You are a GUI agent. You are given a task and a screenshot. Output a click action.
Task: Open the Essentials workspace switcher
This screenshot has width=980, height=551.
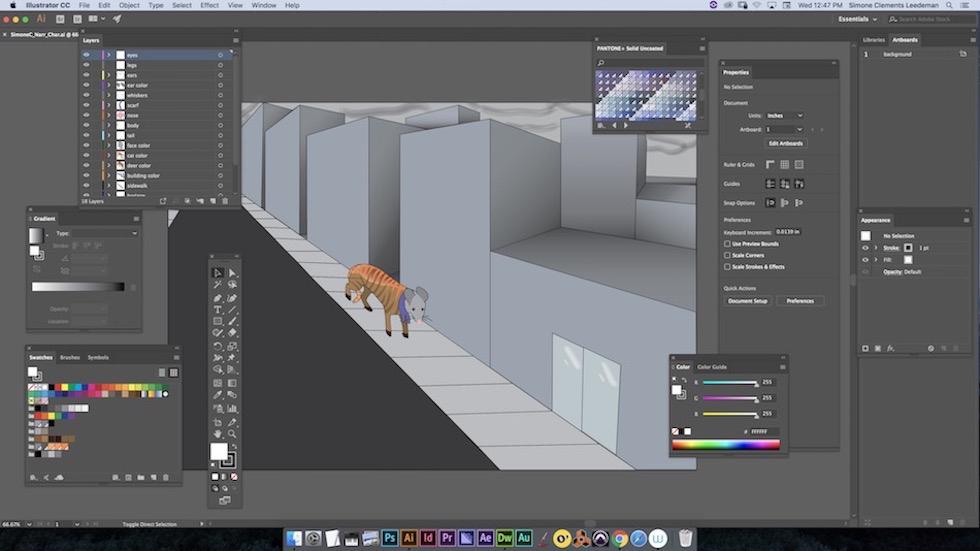(858, 19)
